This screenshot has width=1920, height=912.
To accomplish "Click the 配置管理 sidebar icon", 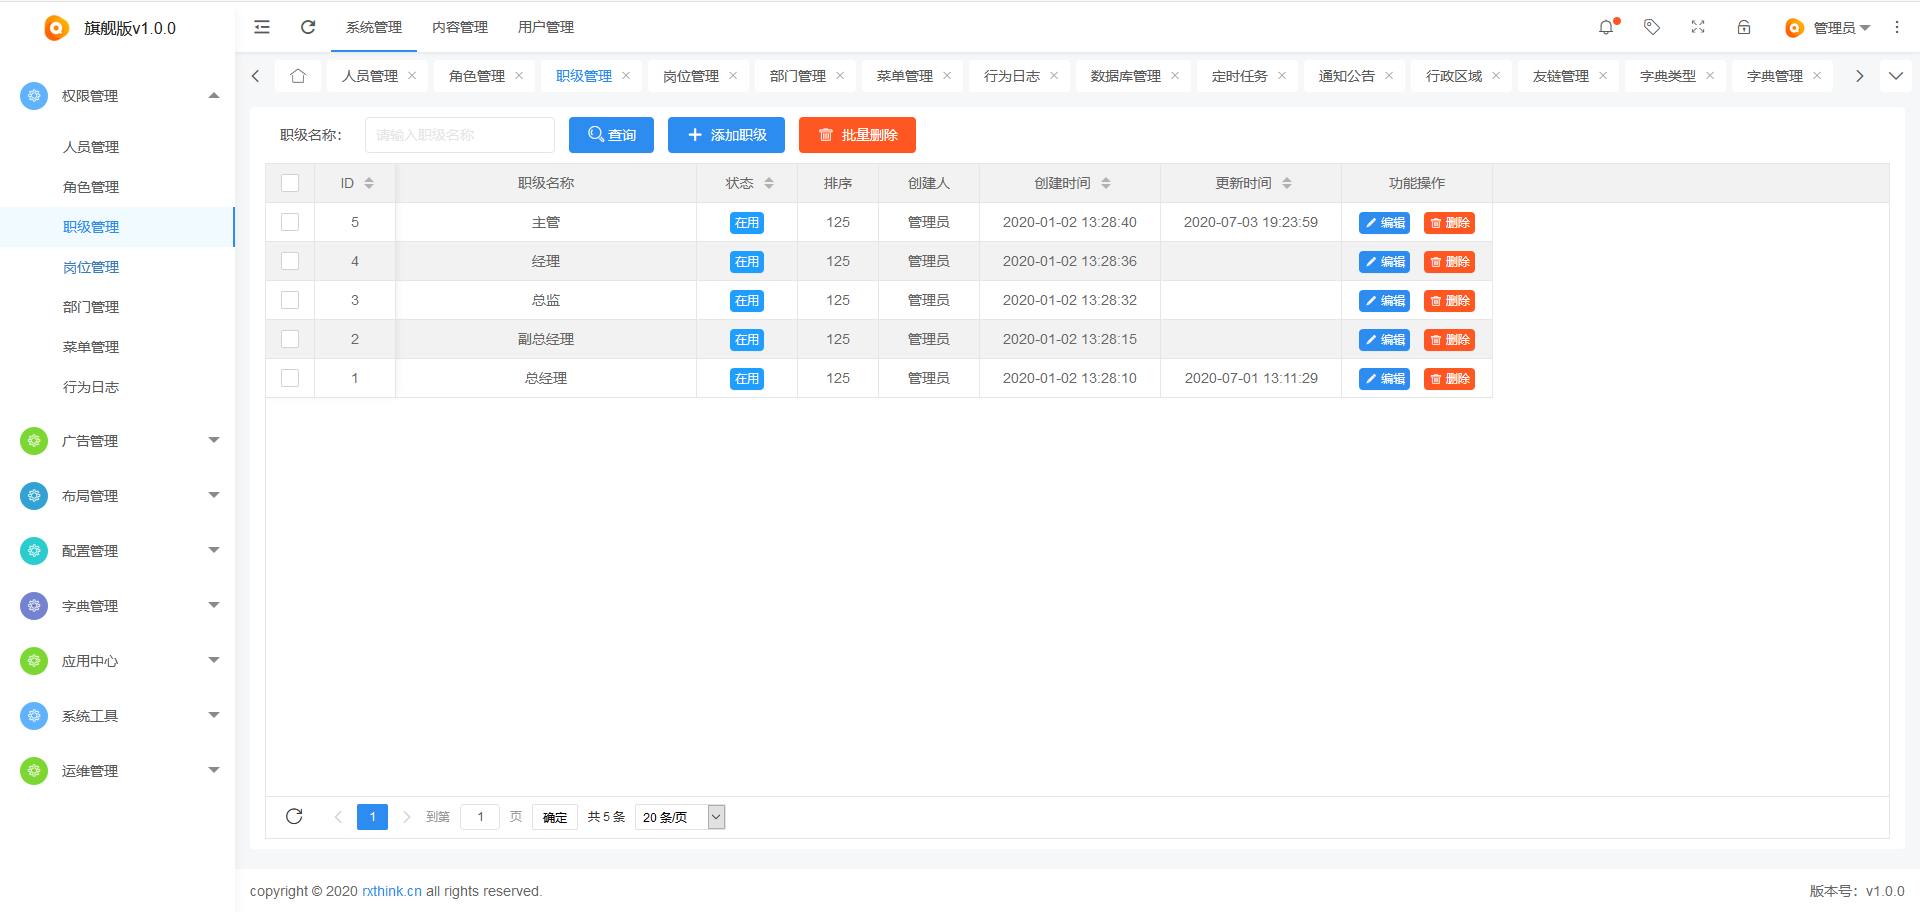I will 34,551.
